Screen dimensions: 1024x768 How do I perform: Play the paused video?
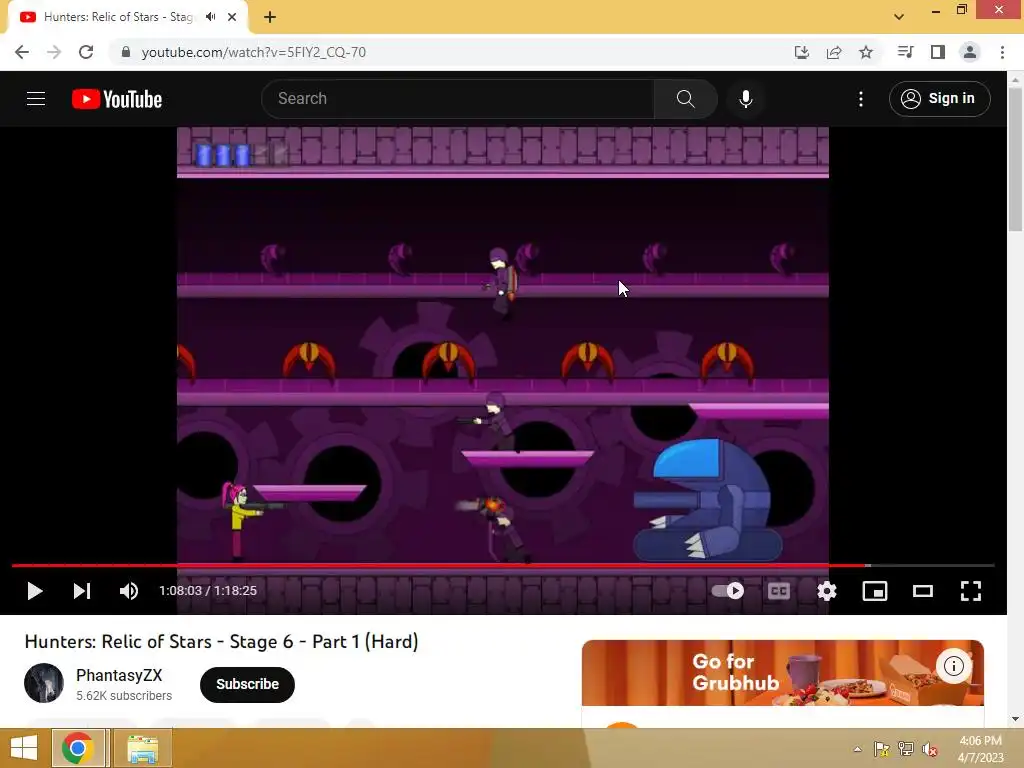coord(35,591)
